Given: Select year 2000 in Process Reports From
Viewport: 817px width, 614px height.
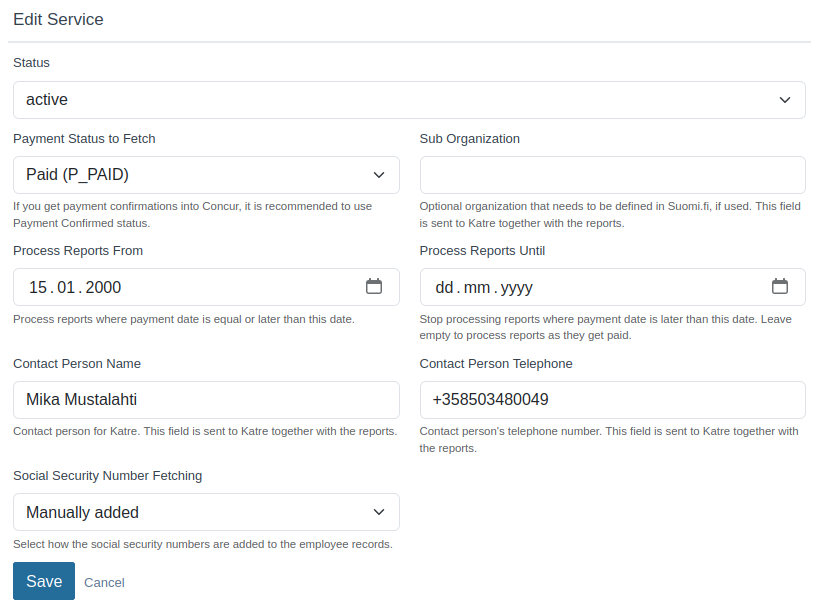Looking at the screenshot, I should (x=103, y=288).
